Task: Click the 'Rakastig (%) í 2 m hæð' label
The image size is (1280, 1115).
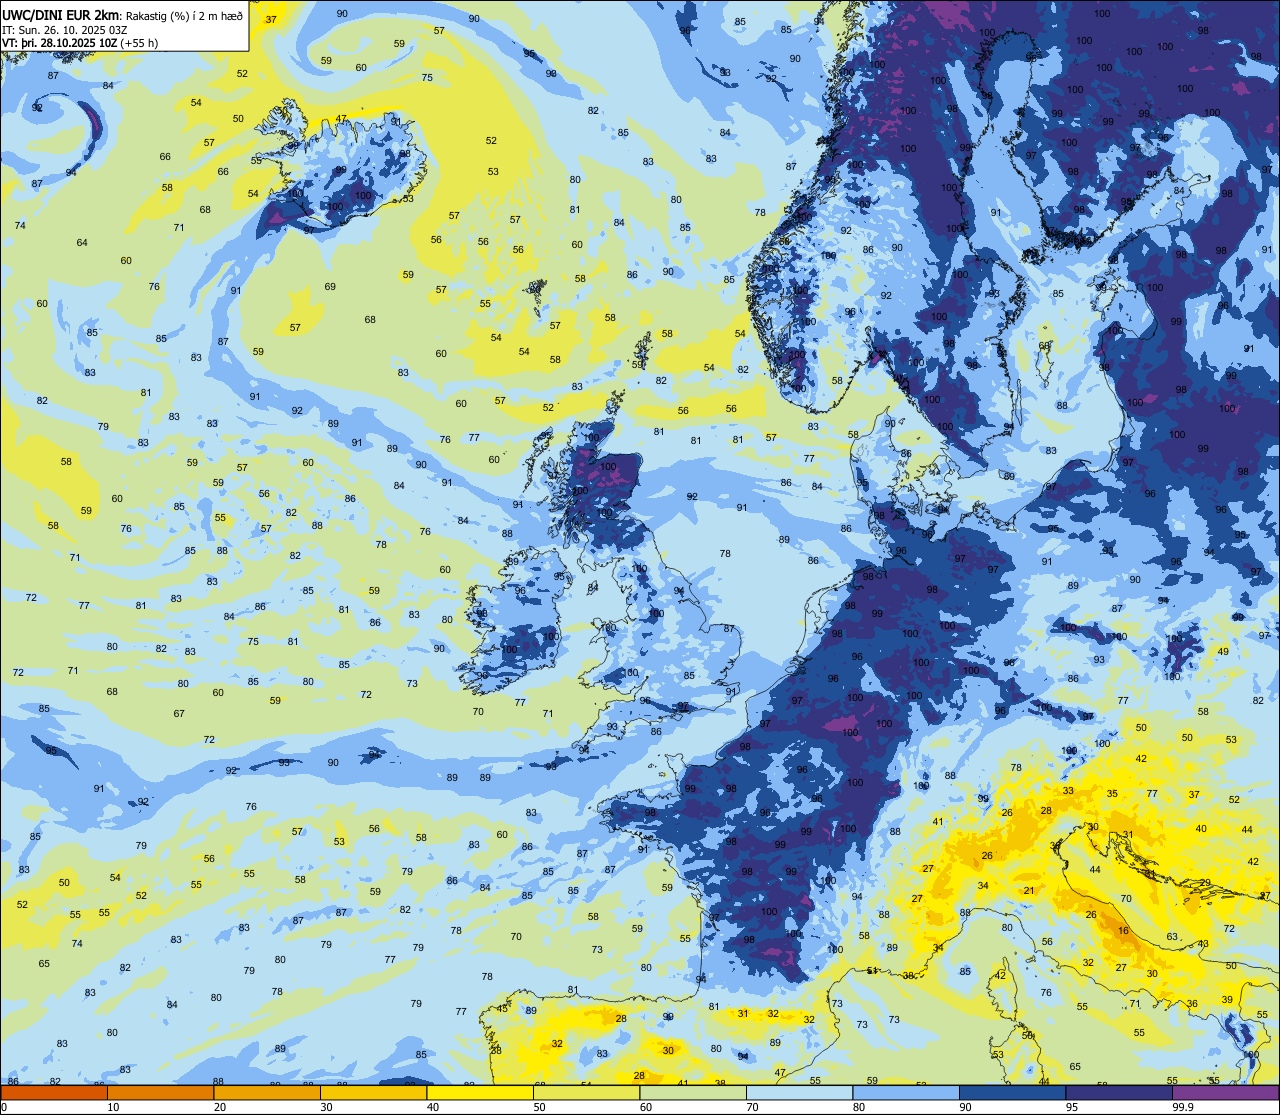Action: tap(183, 15)
